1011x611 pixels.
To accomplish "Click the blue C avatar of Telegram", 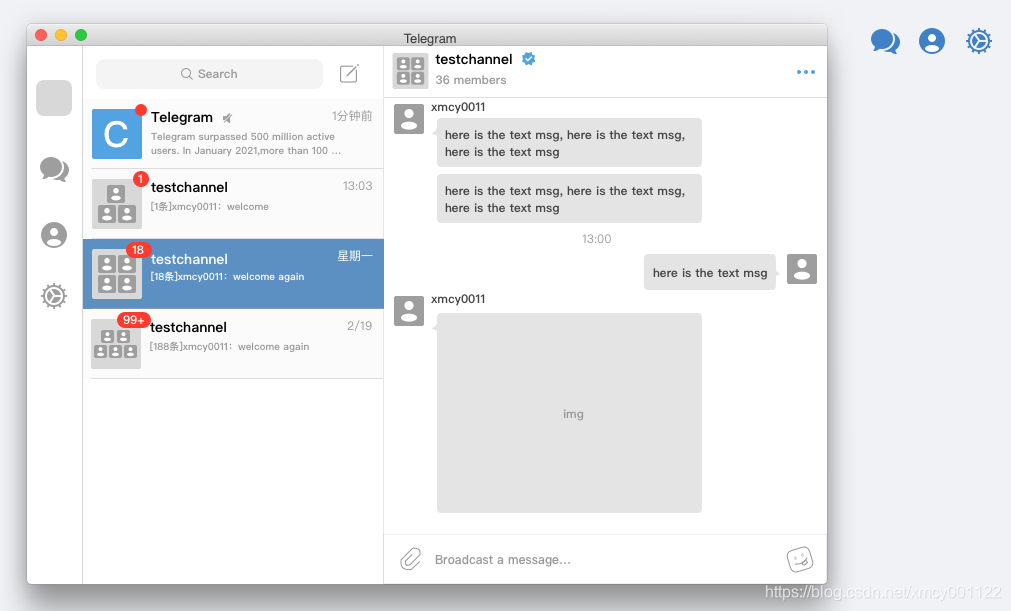I will click(117, 134).
